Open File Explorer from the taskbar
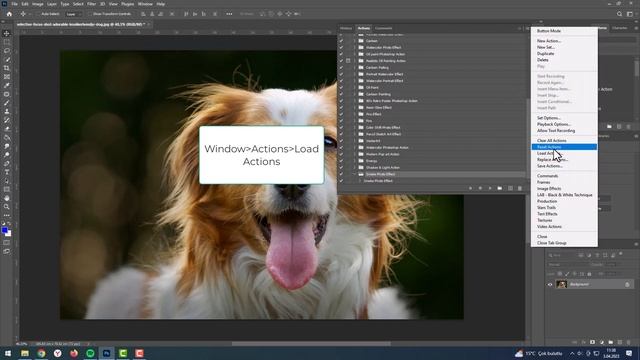The width and height of the screenshot is (640, 360). (25, 353)
